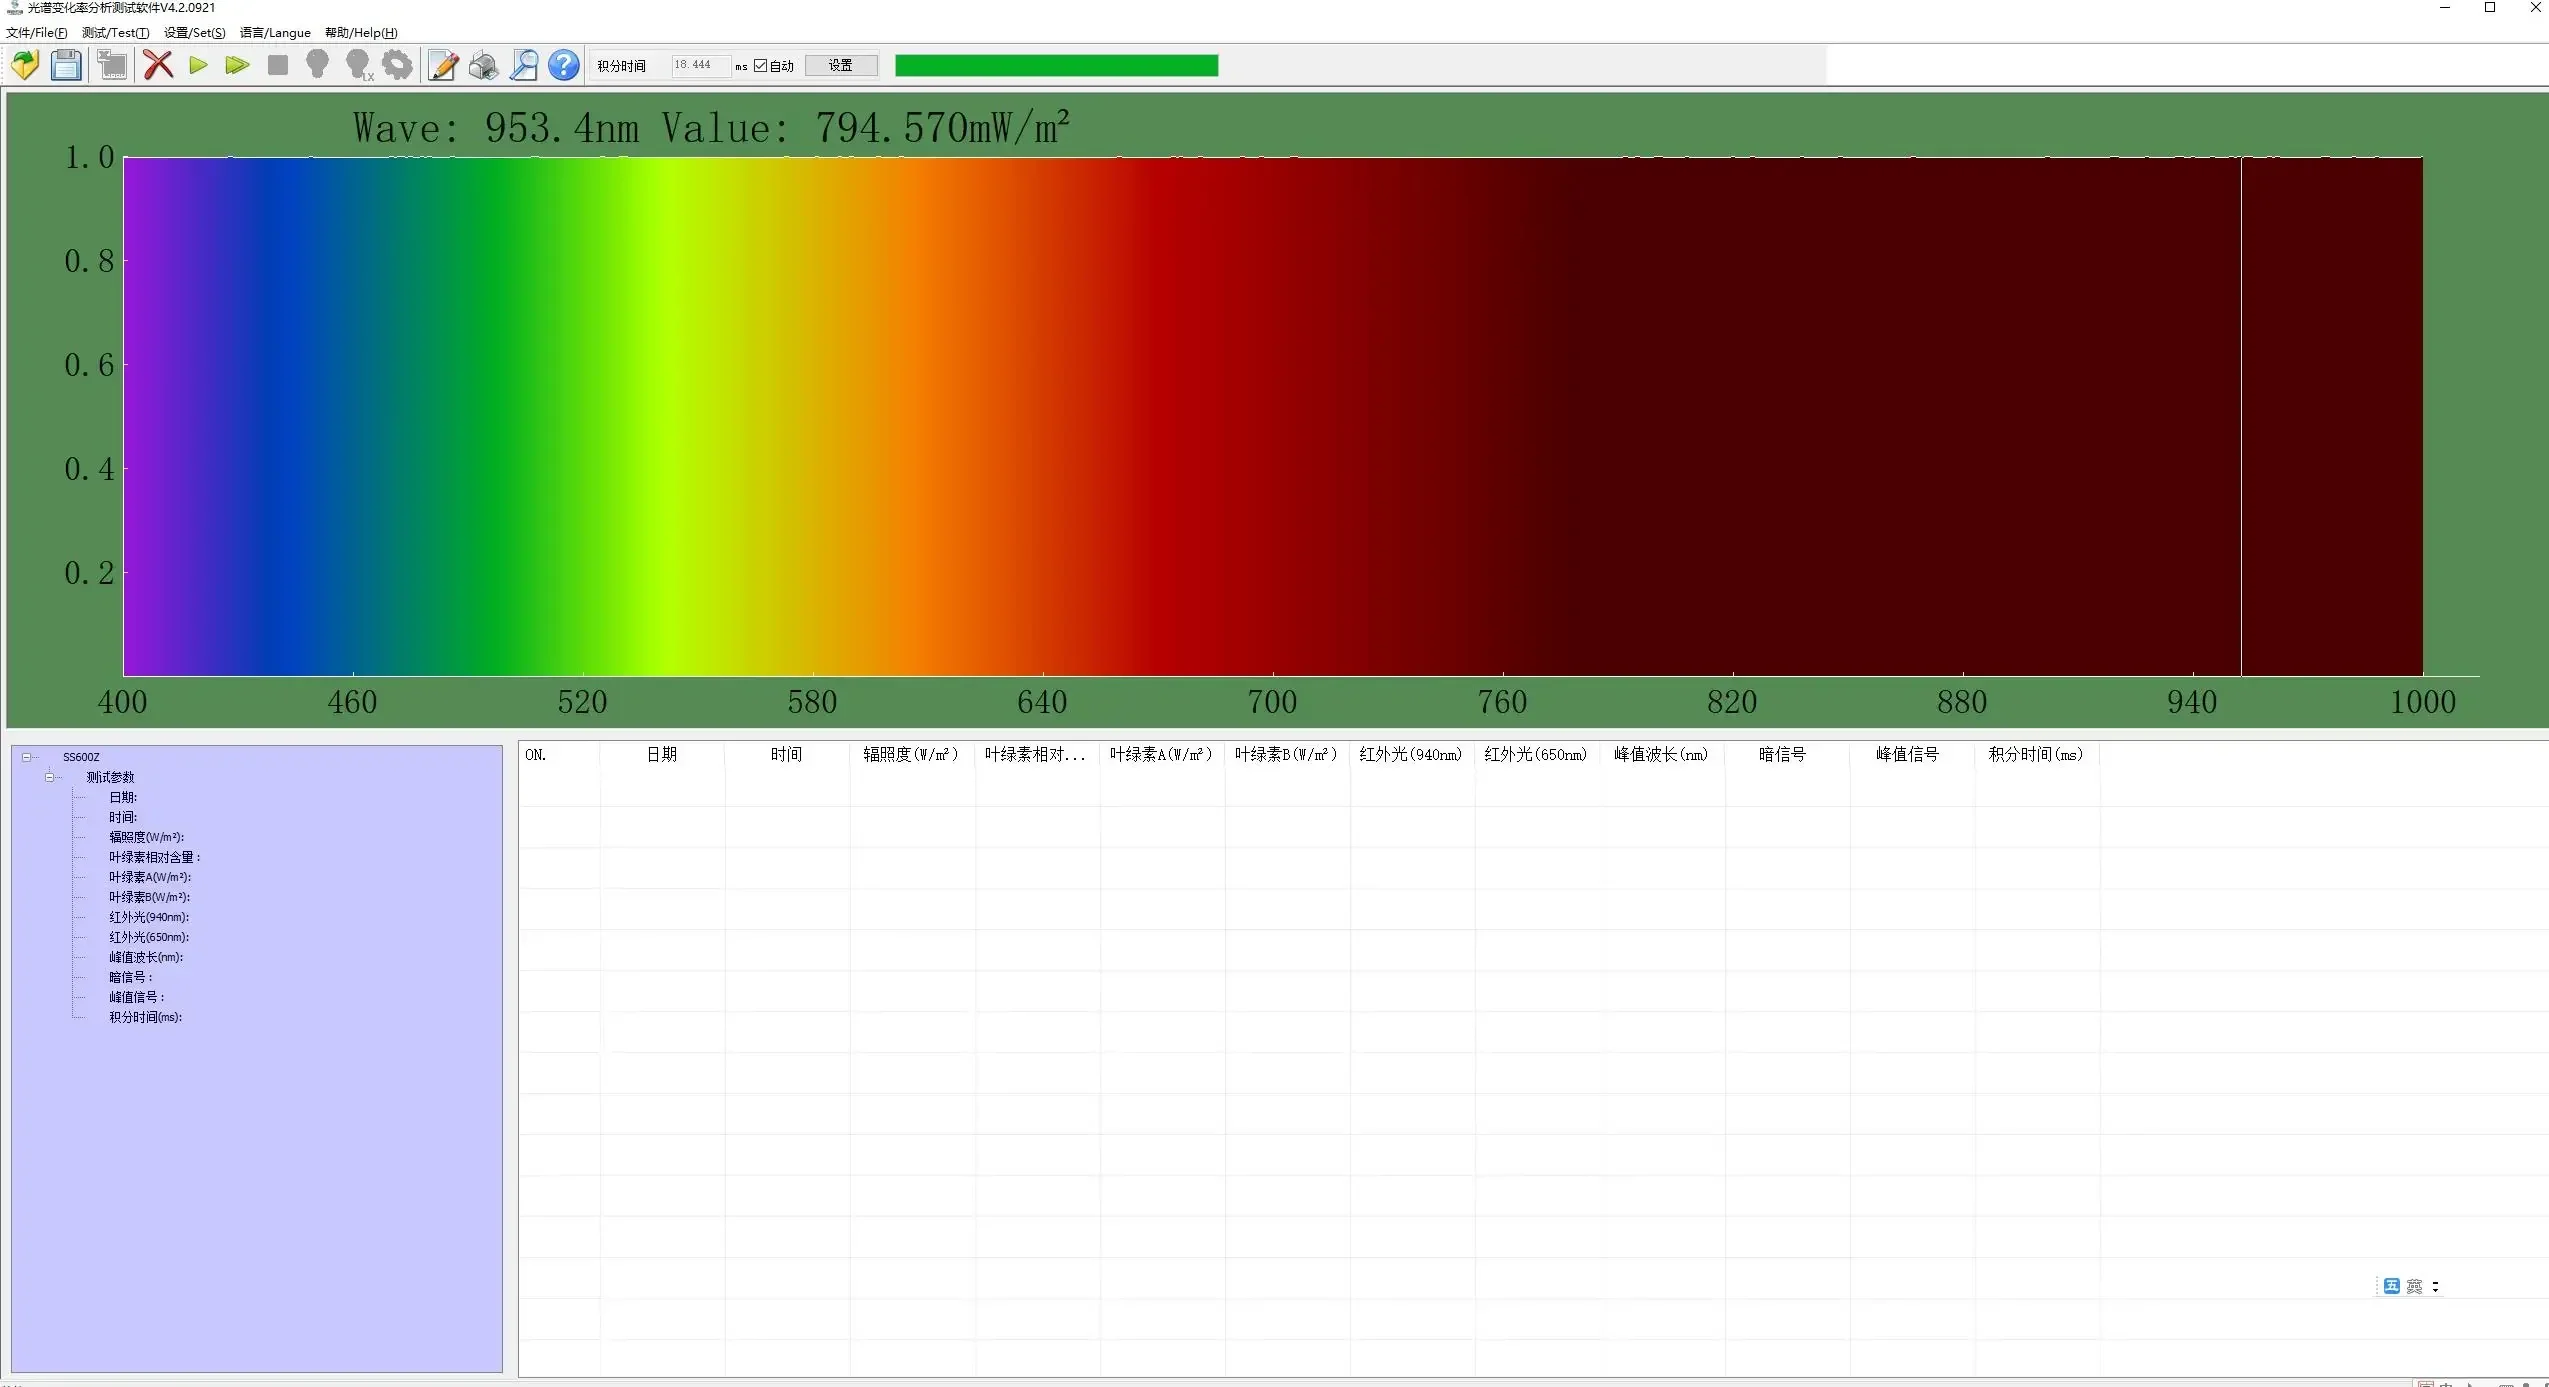This screenshot has width=2549, height=1387.
Task: Click the gray device connection icon
Action: coord(112,65)
